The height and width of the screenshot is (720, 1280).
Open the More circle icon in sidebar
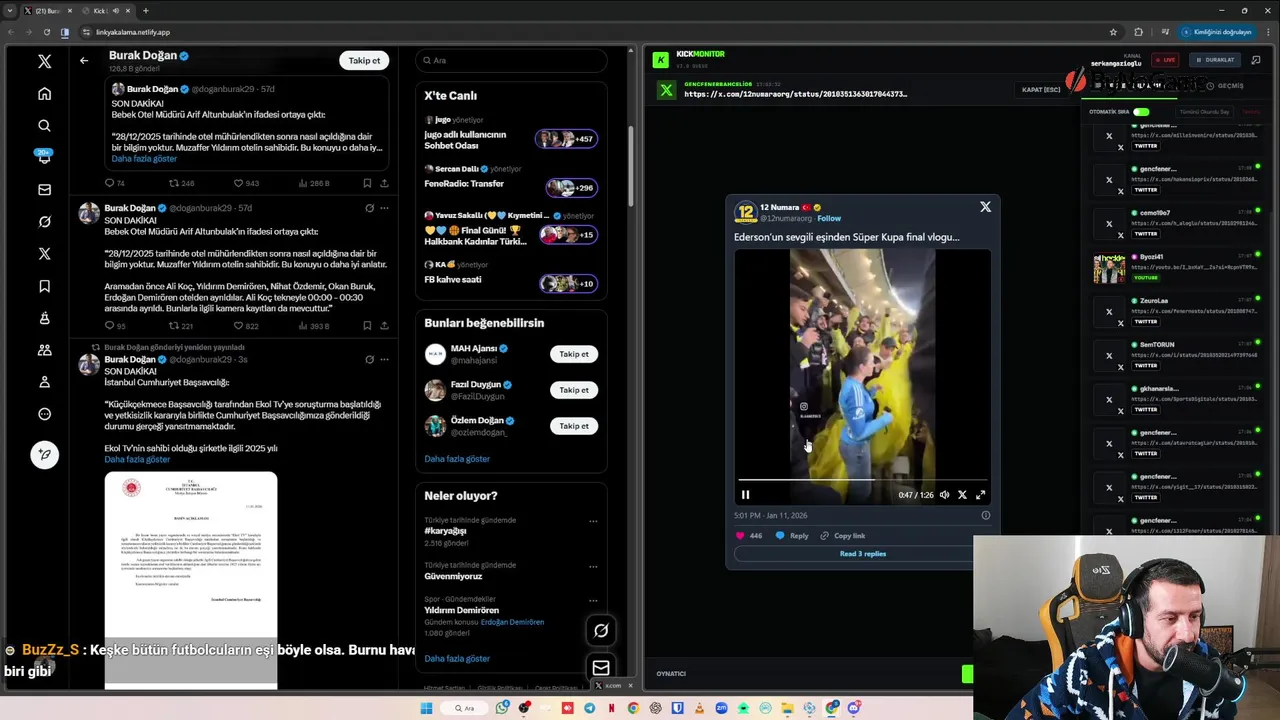tap(44, 414)
